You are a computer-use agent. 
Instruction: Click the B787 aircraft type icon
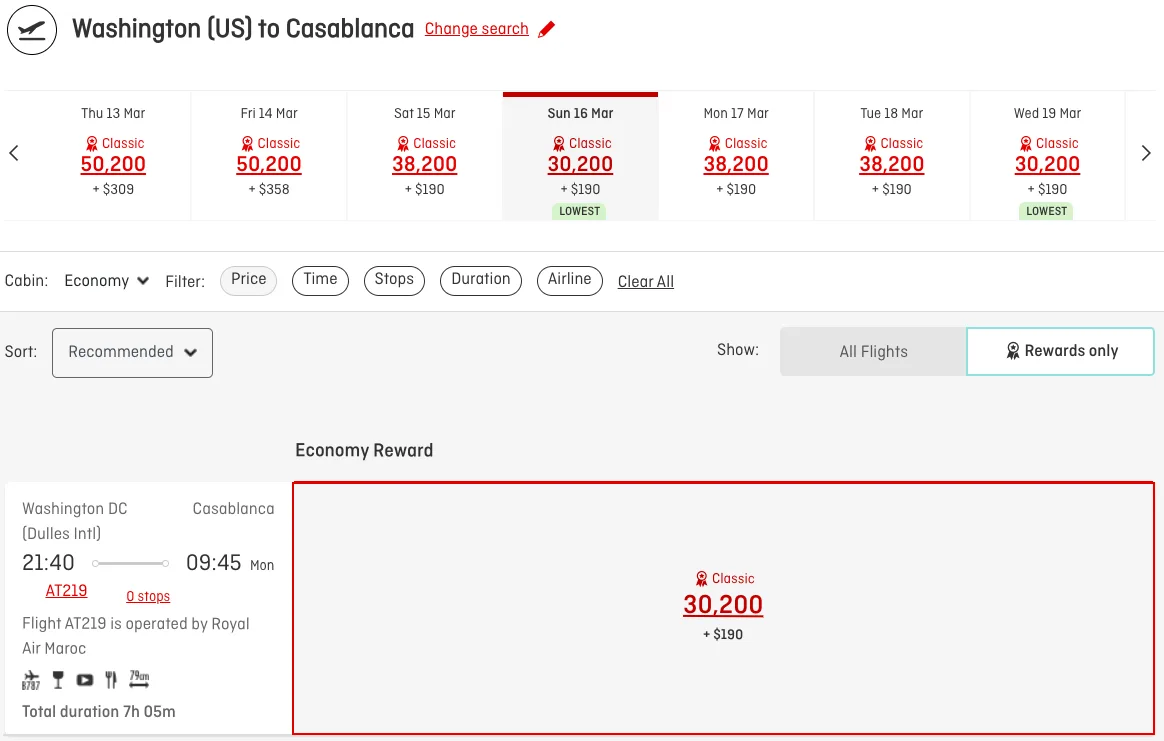pos(31,679)
